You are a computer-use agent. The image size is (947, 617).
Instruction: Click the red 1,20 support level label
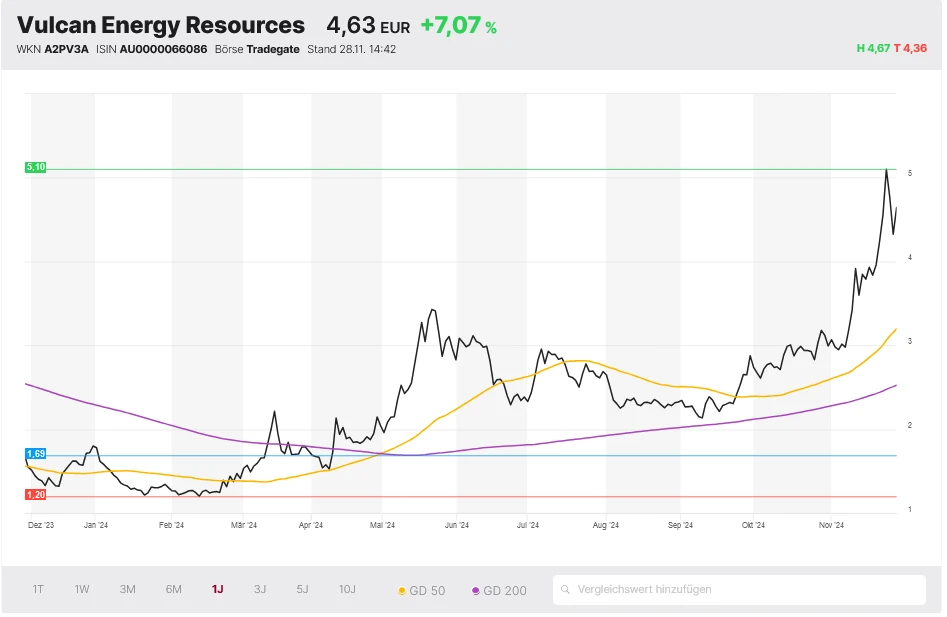click(33, 493)
